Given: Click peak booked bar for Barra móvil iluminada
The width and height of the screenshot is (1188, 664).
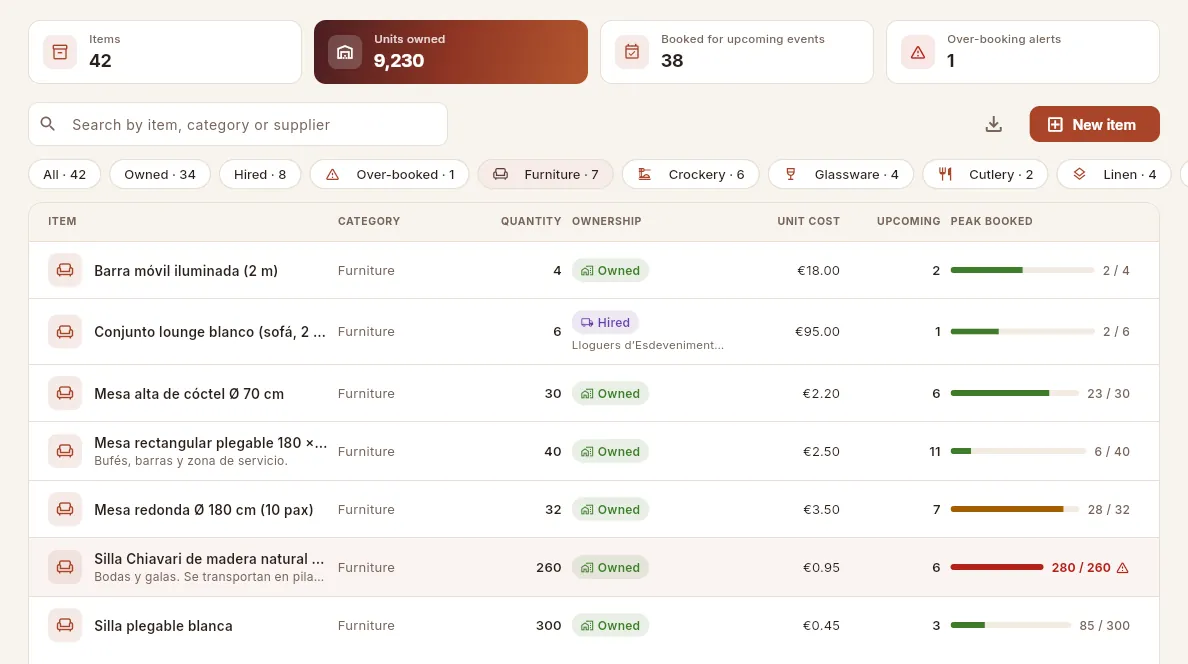Looking at the screenshot, I should [x=1022, y=271].
